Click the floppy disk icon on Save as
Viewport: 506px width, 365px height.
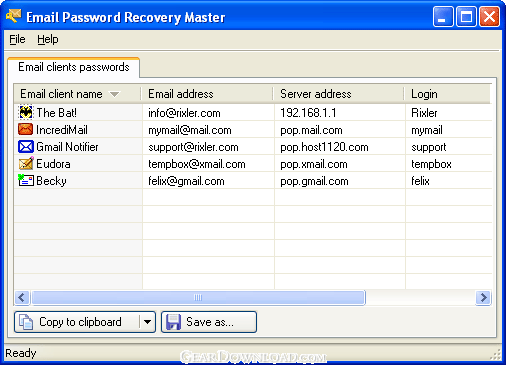coord(173,322)
